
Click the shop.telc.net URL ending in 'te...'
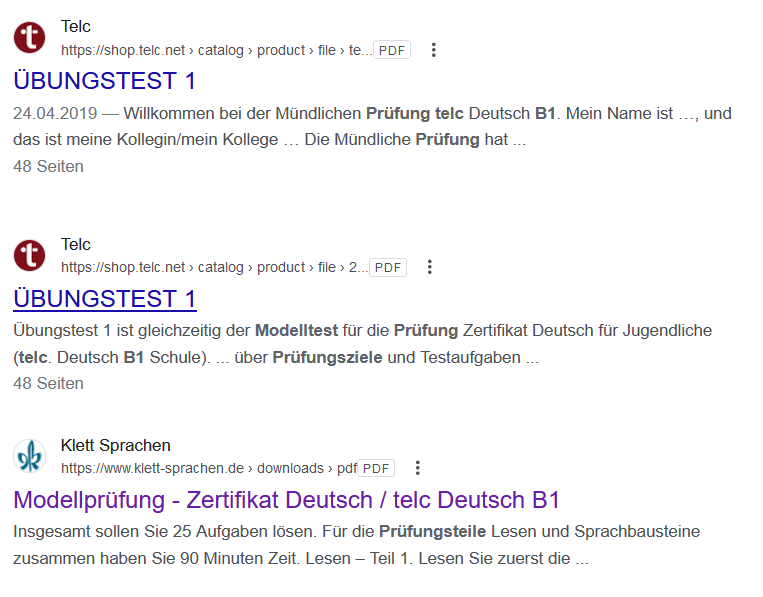pos(217,50)
